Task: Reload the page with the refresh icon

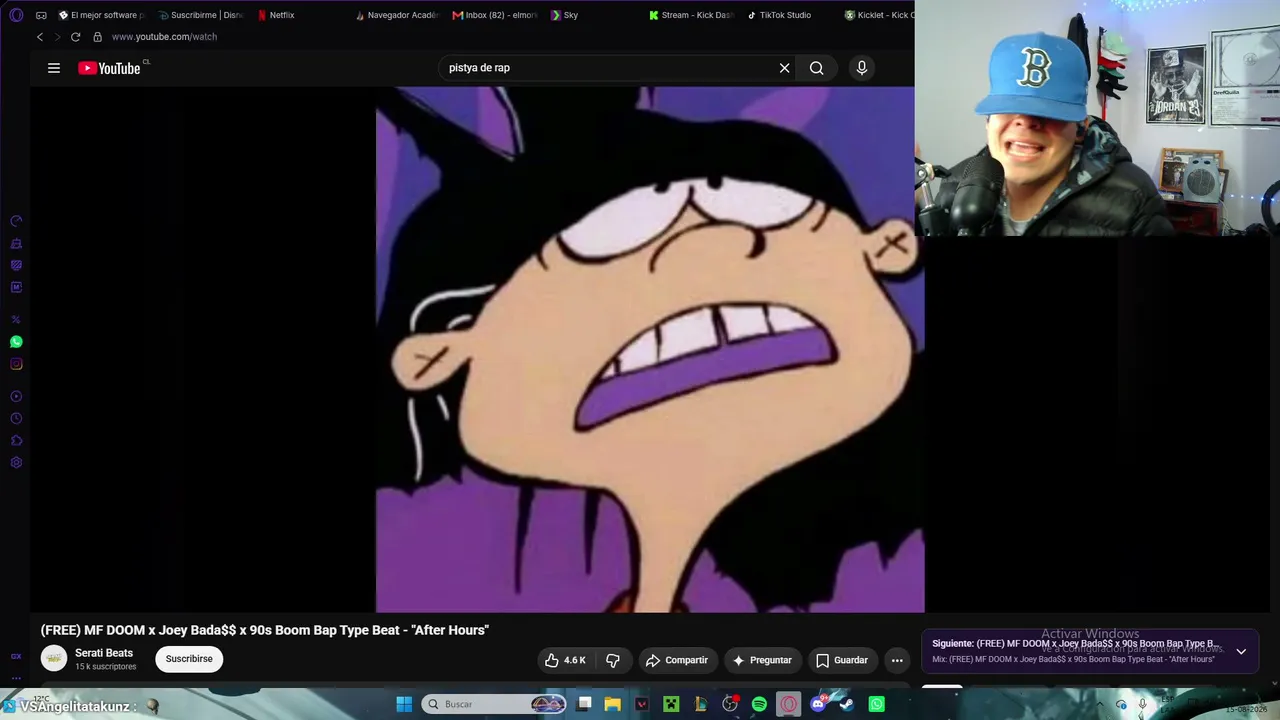Action: [75, 37]
